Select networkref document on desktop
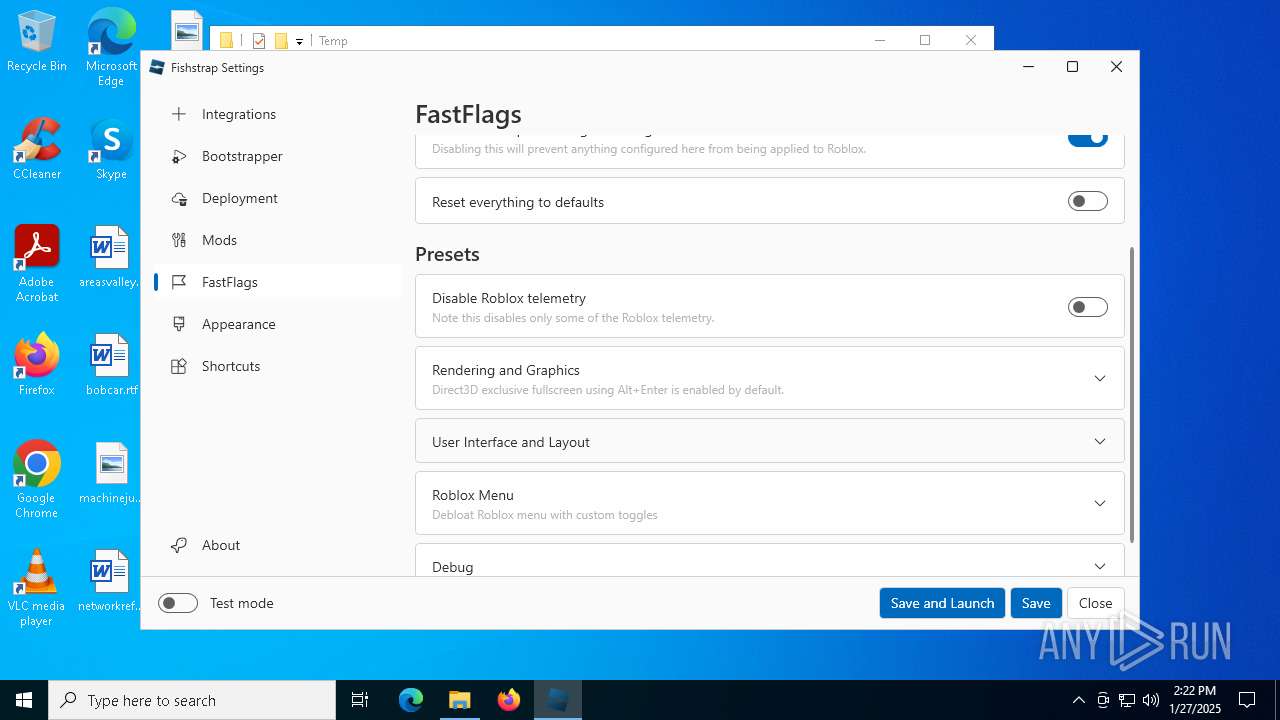 111,581
